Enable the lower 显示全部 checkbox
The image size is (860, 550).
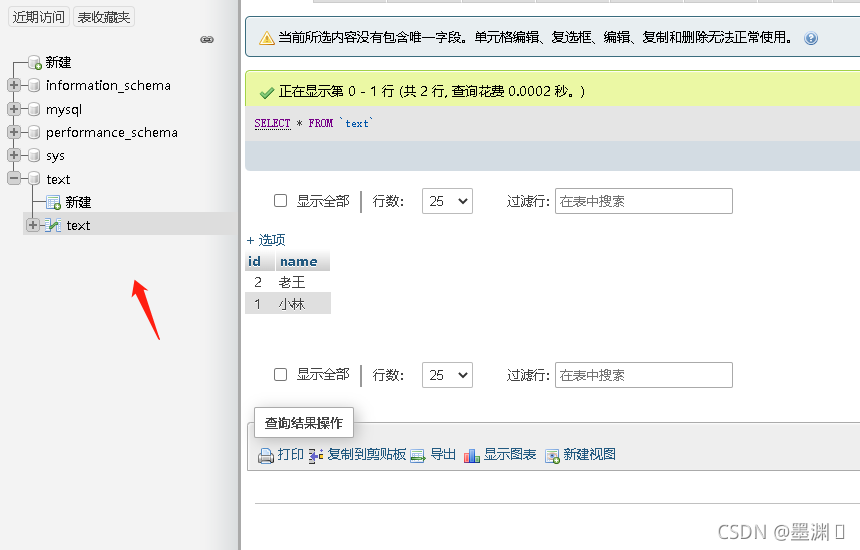coord(281,375)
